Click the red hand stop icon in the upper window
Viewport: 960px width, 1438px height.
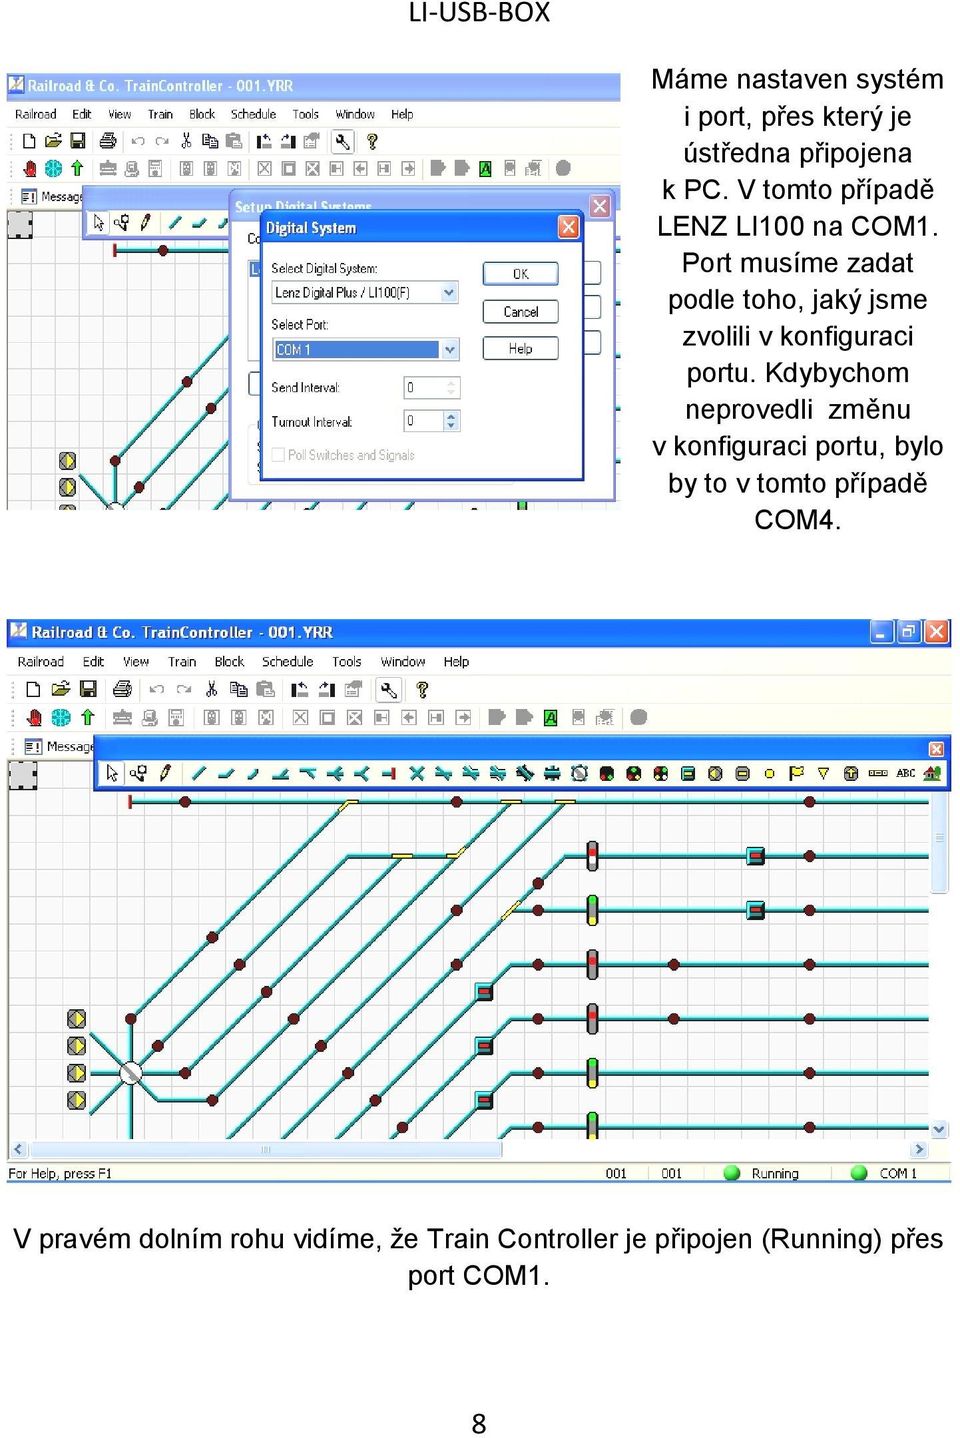coord(30,168)
